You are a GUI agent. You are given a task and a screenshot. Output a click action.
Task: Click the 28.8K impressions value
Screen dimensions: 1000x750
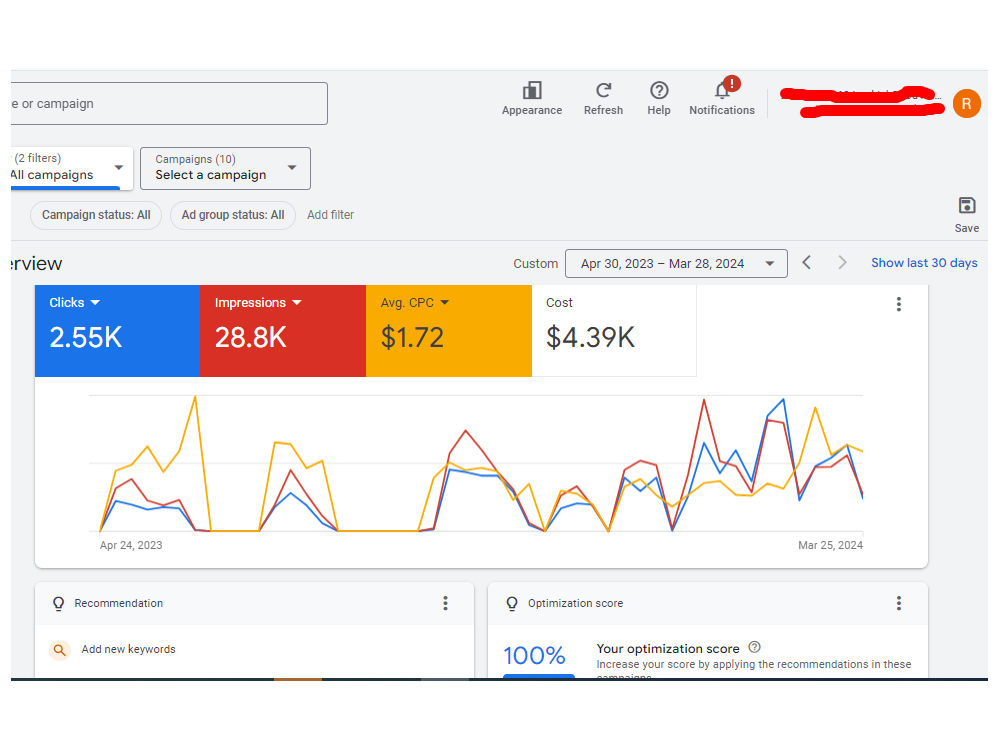coord(251,337)
